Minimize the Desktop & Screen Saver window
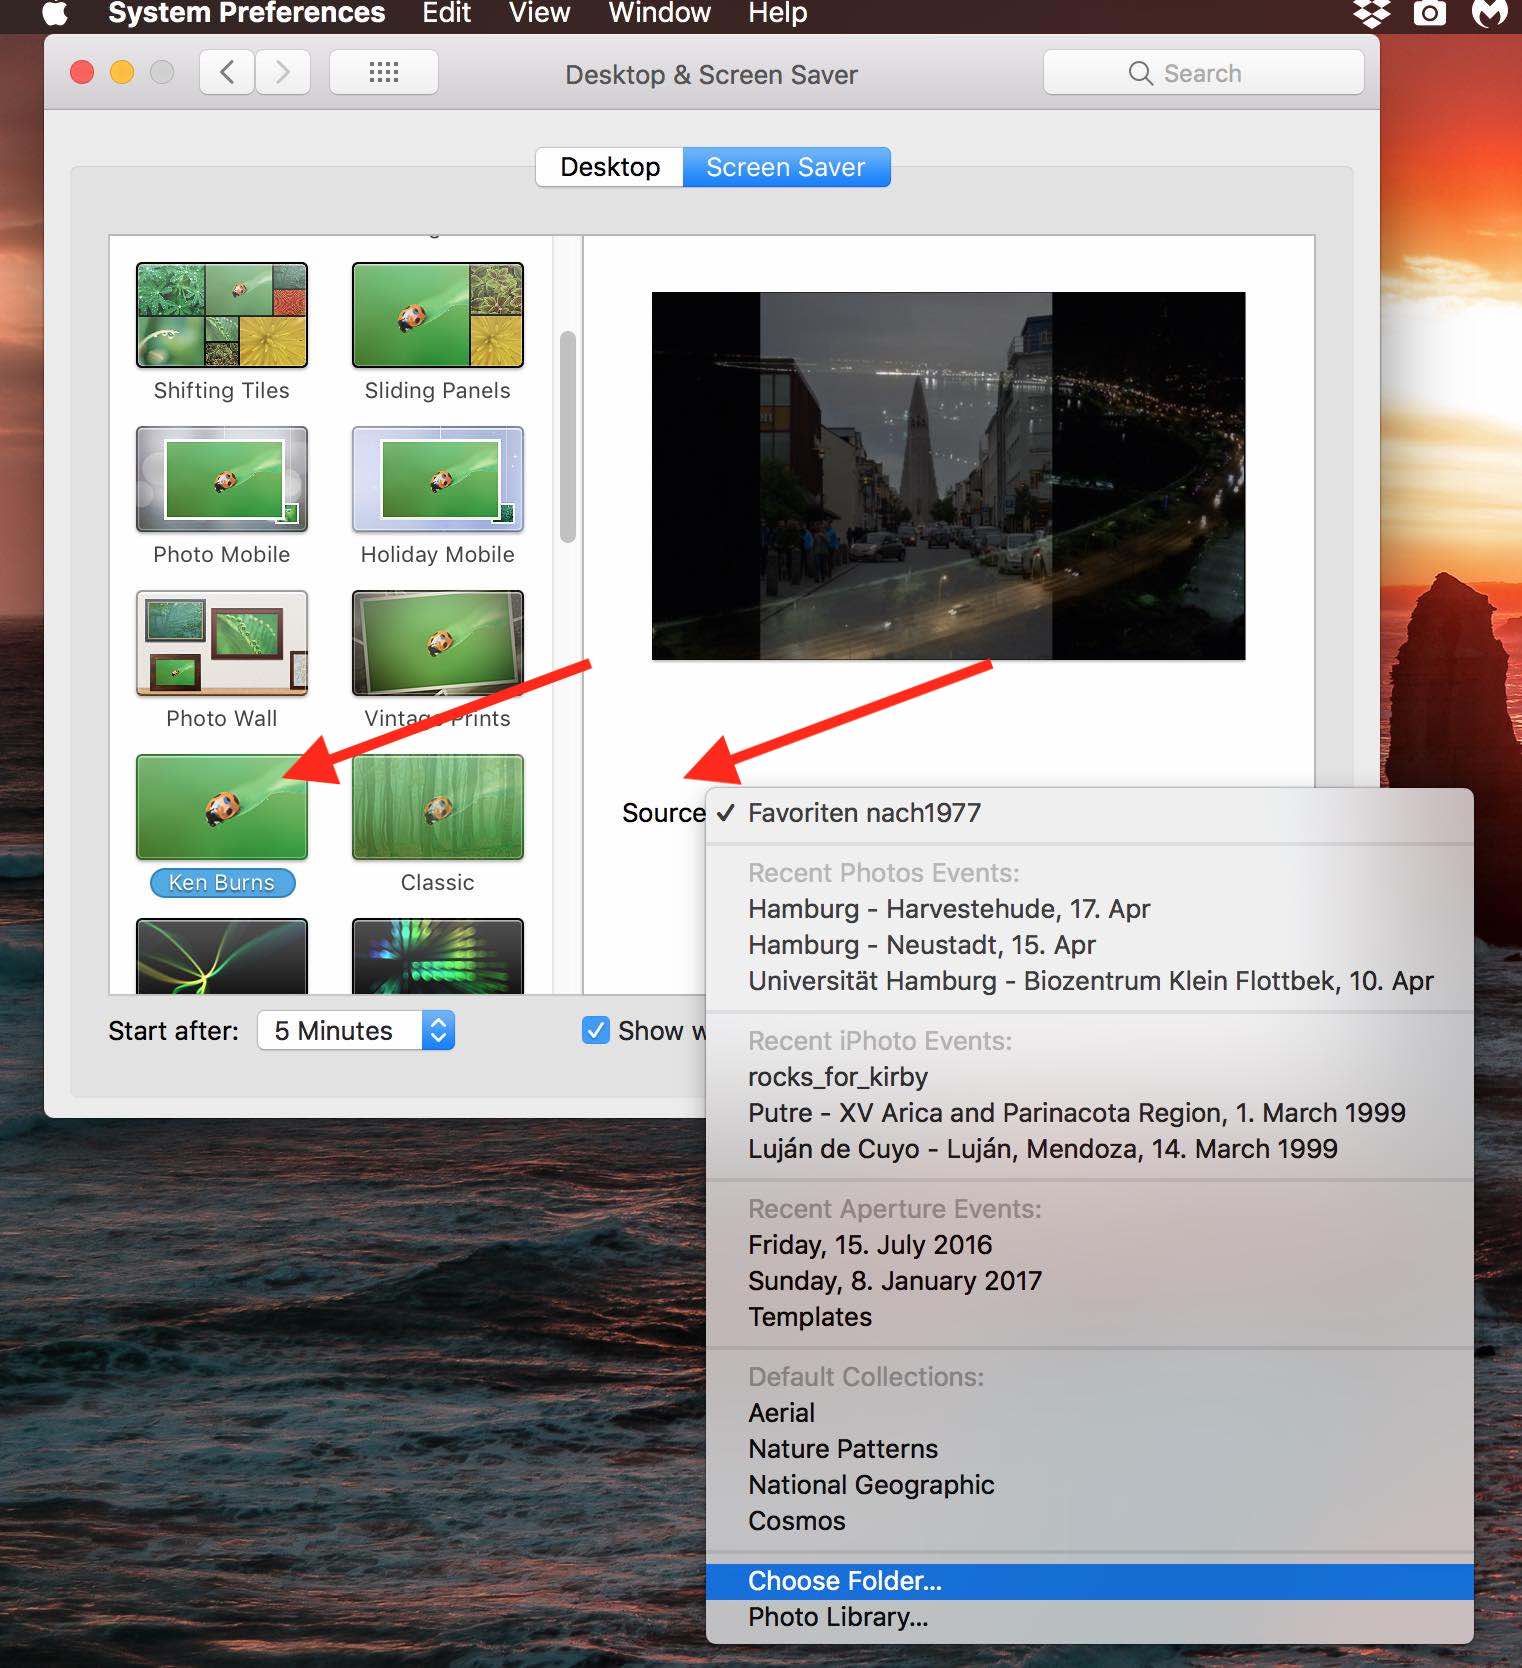 click(x=122, y=72)
